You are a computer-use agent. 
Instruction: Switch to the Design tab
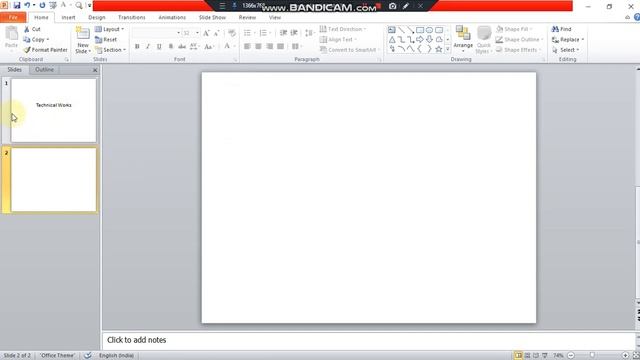point(97,18)
